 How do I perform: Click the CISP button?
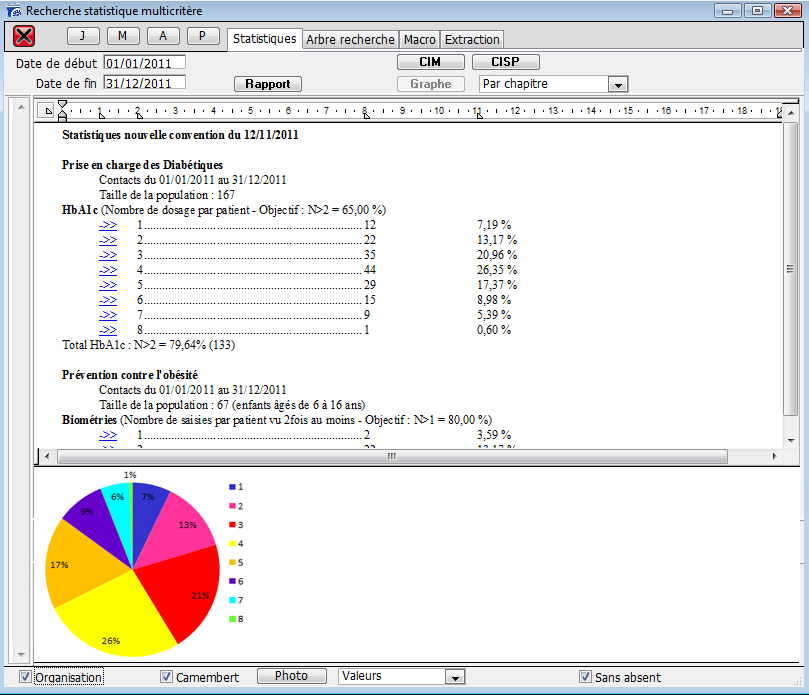(505, 62)
